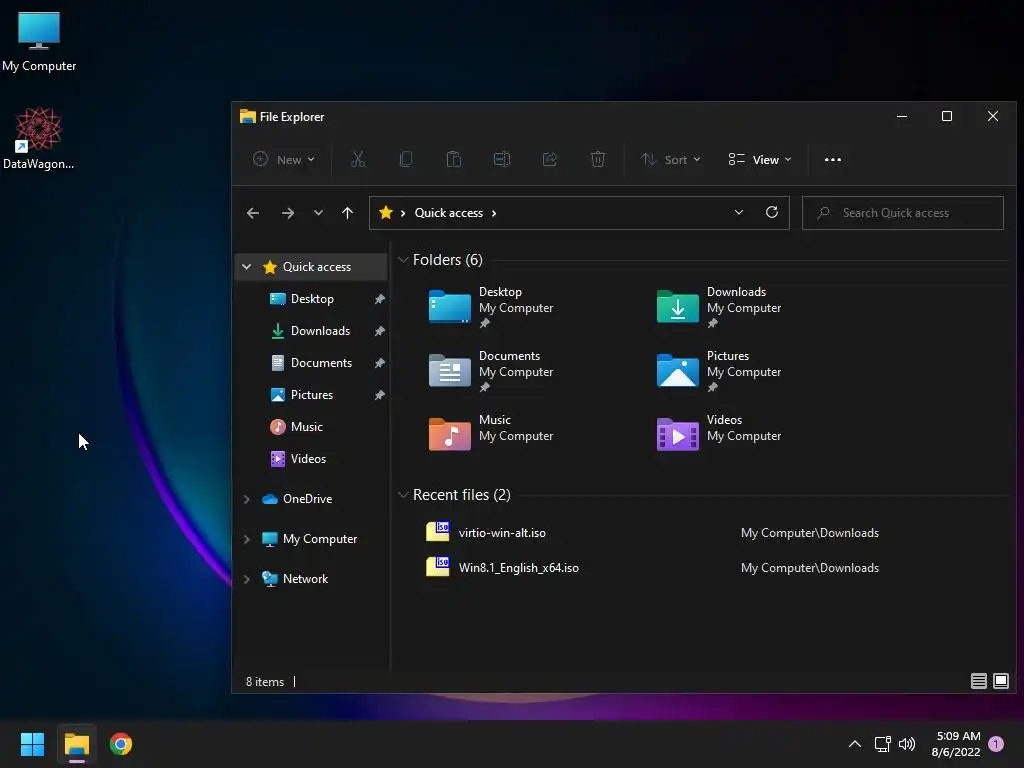Refresh the Quick access view
This screenshot has width=1024, height=768.
tap(772, 212)
